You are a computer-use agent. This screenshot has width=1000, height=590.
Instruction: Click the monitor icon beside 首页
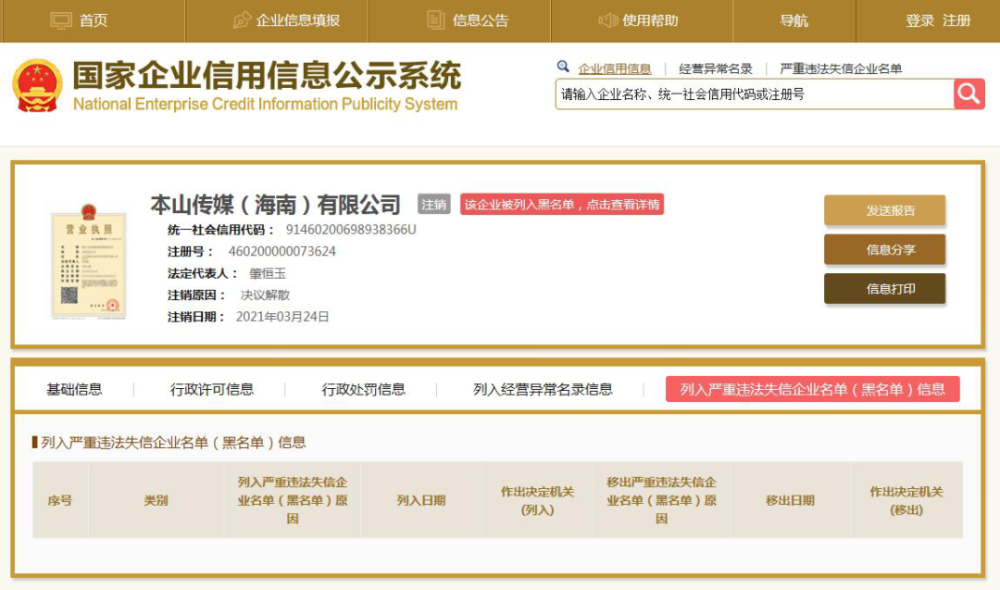pos(61,20)
